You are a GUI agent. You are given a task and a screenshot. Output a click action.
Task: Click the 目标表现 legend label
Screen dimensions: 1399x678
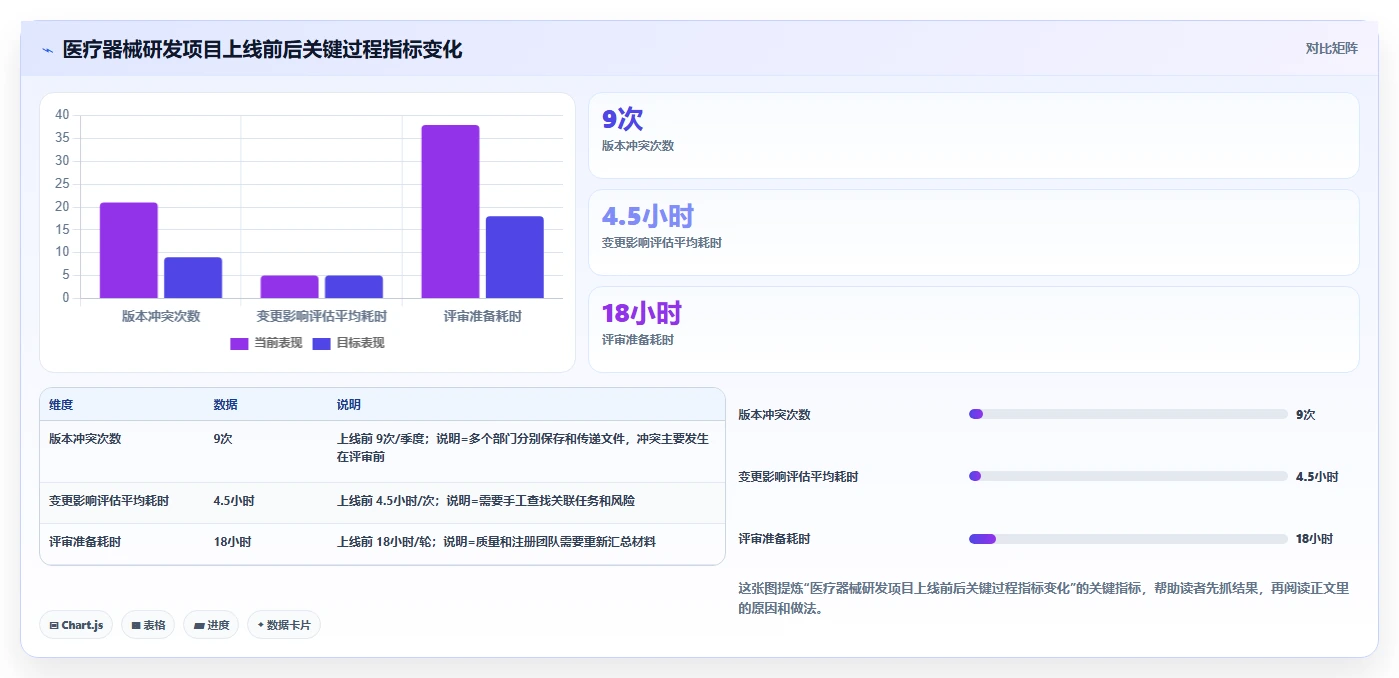coord(360,343)
